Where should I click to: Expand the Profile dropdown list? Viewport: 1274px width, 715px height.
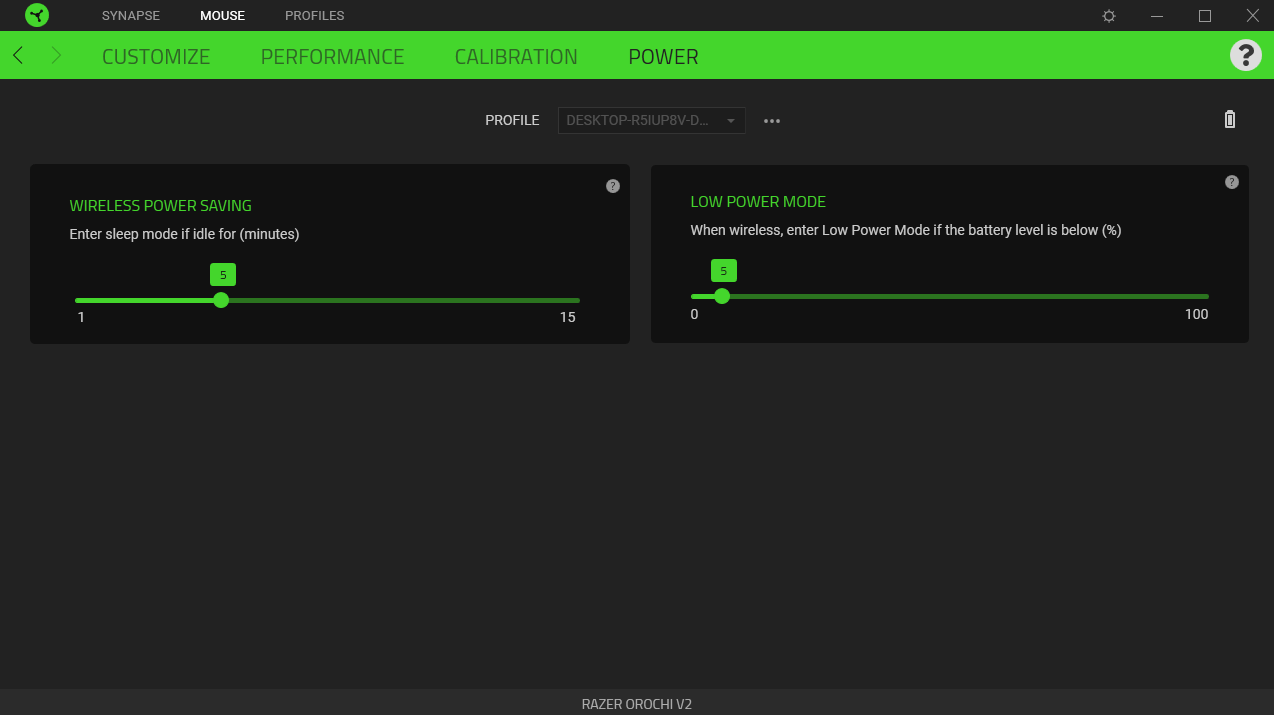[x=651, y=120]
